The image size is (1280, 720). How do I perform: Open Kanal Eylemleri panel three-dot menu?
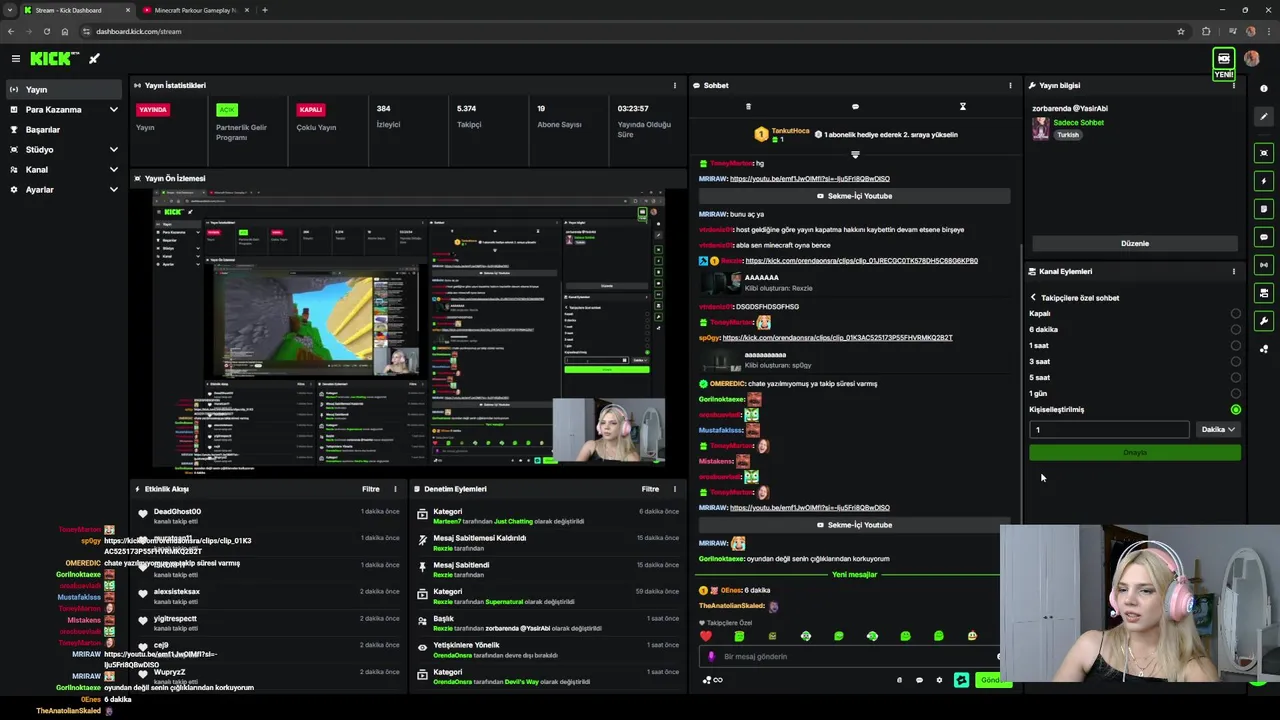[1233, 271]
